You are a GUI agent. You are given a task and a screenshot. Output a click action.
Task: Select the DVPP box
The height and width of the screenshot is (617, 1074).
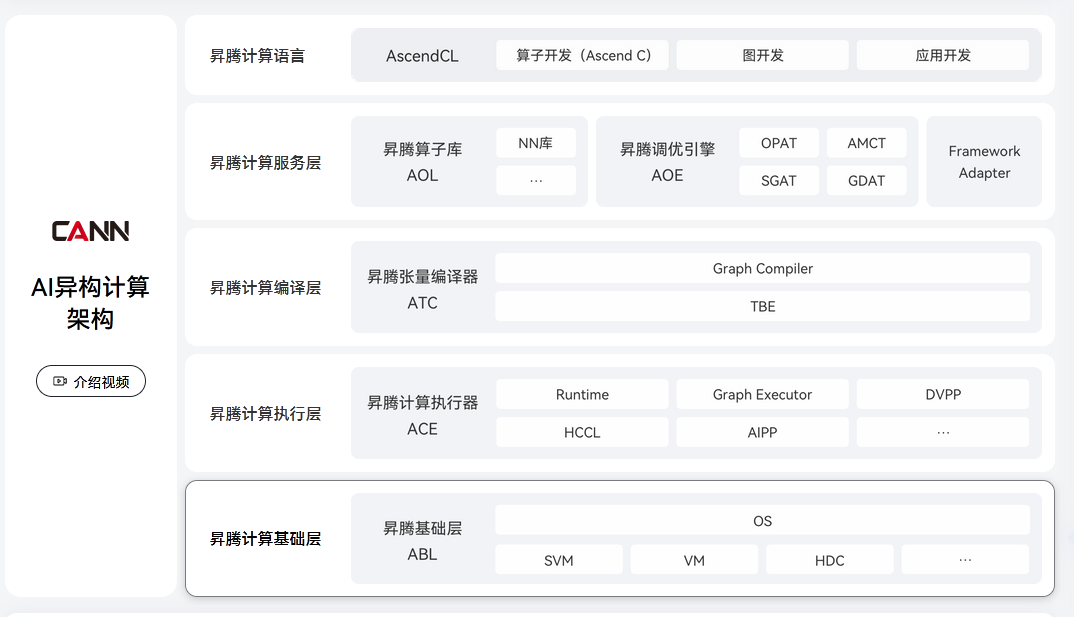coord(942,394)
